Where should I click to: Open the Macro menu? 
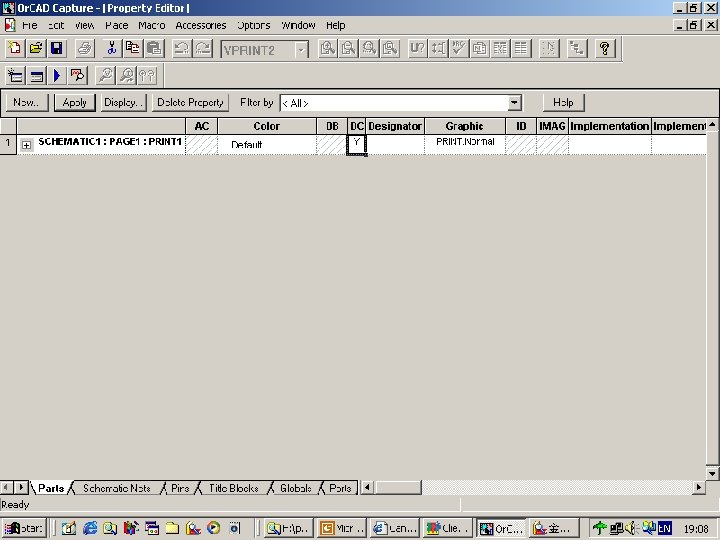[152, 25]
